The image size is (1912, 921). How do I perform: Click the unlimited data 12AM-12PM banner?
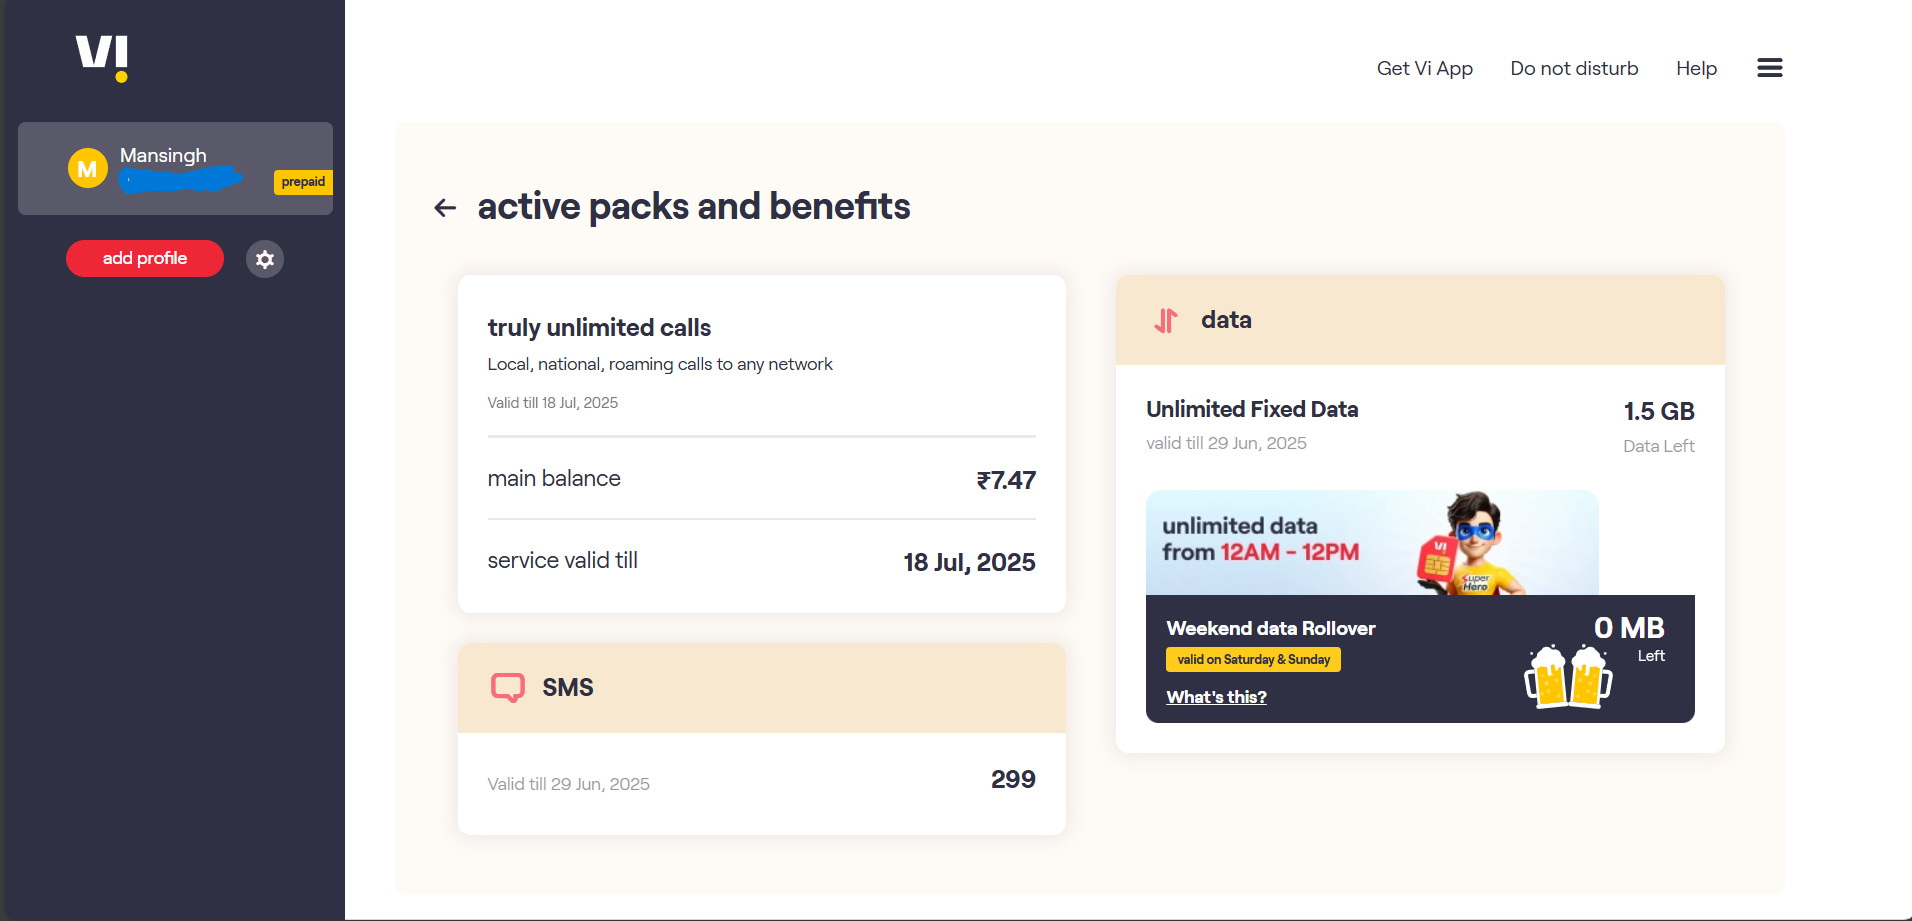pyautogui.click(x=1371, y=542)
